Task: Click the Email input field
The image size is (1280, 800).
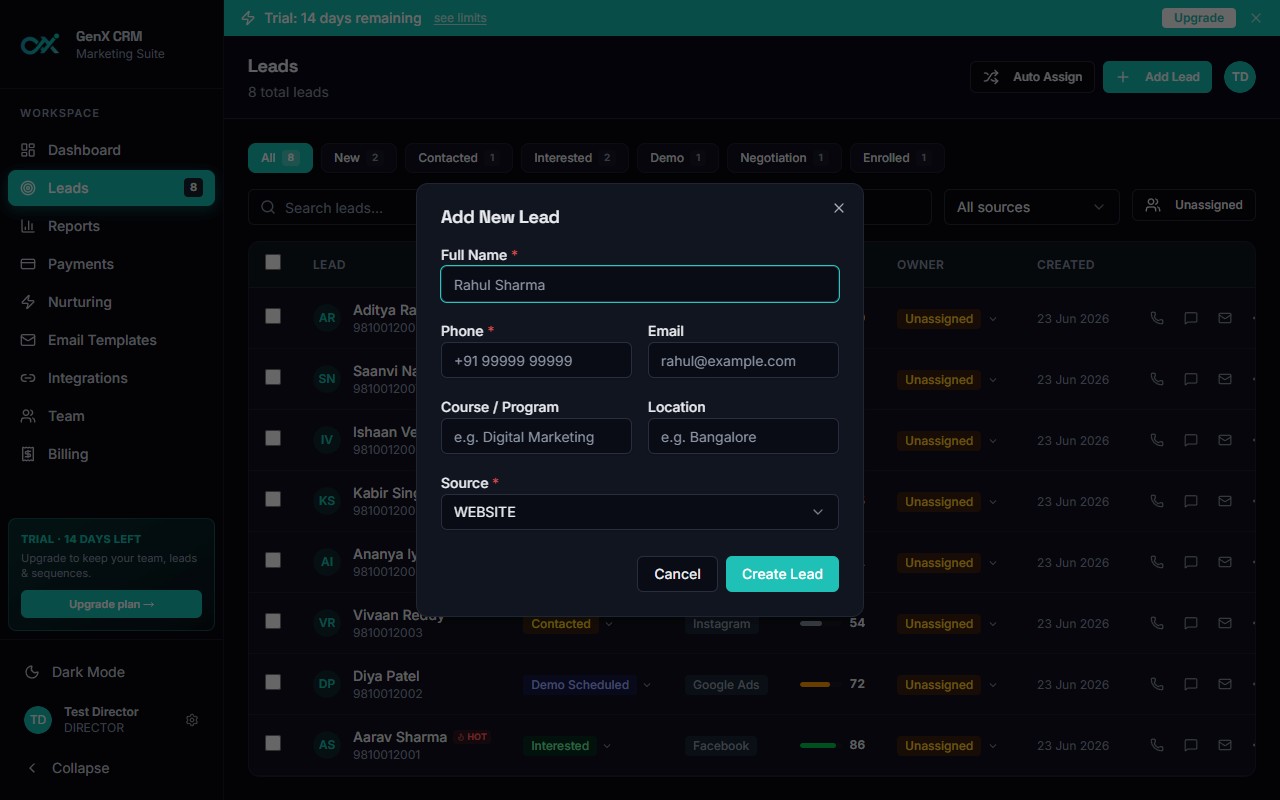Action: [x=743, y=360]
